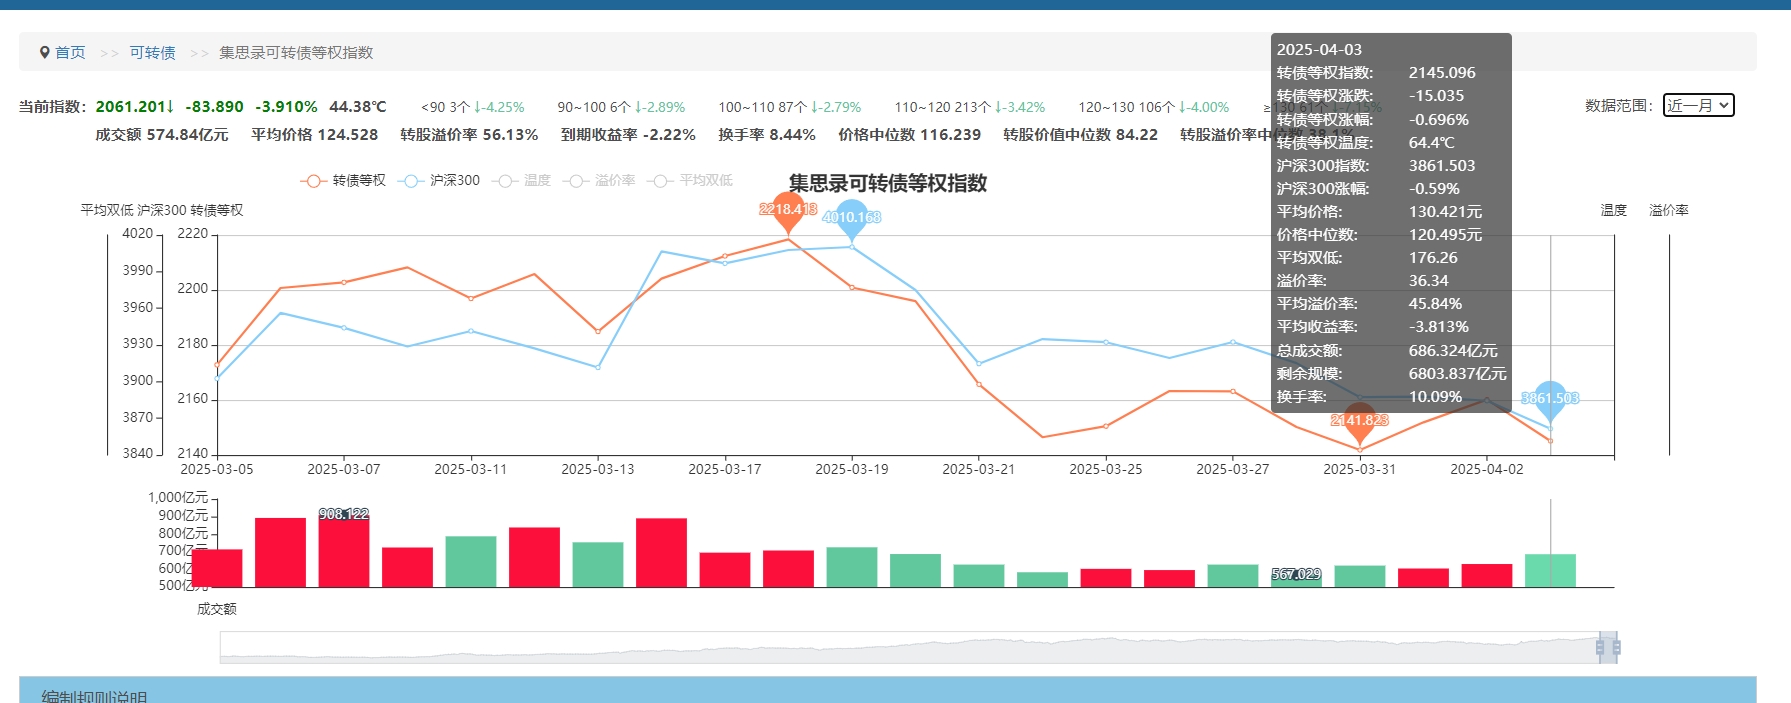Click the orange 2141.823 low marker pin
Image resolution: width=1791 pixels, height=703 pixels.
point(1359,422)
